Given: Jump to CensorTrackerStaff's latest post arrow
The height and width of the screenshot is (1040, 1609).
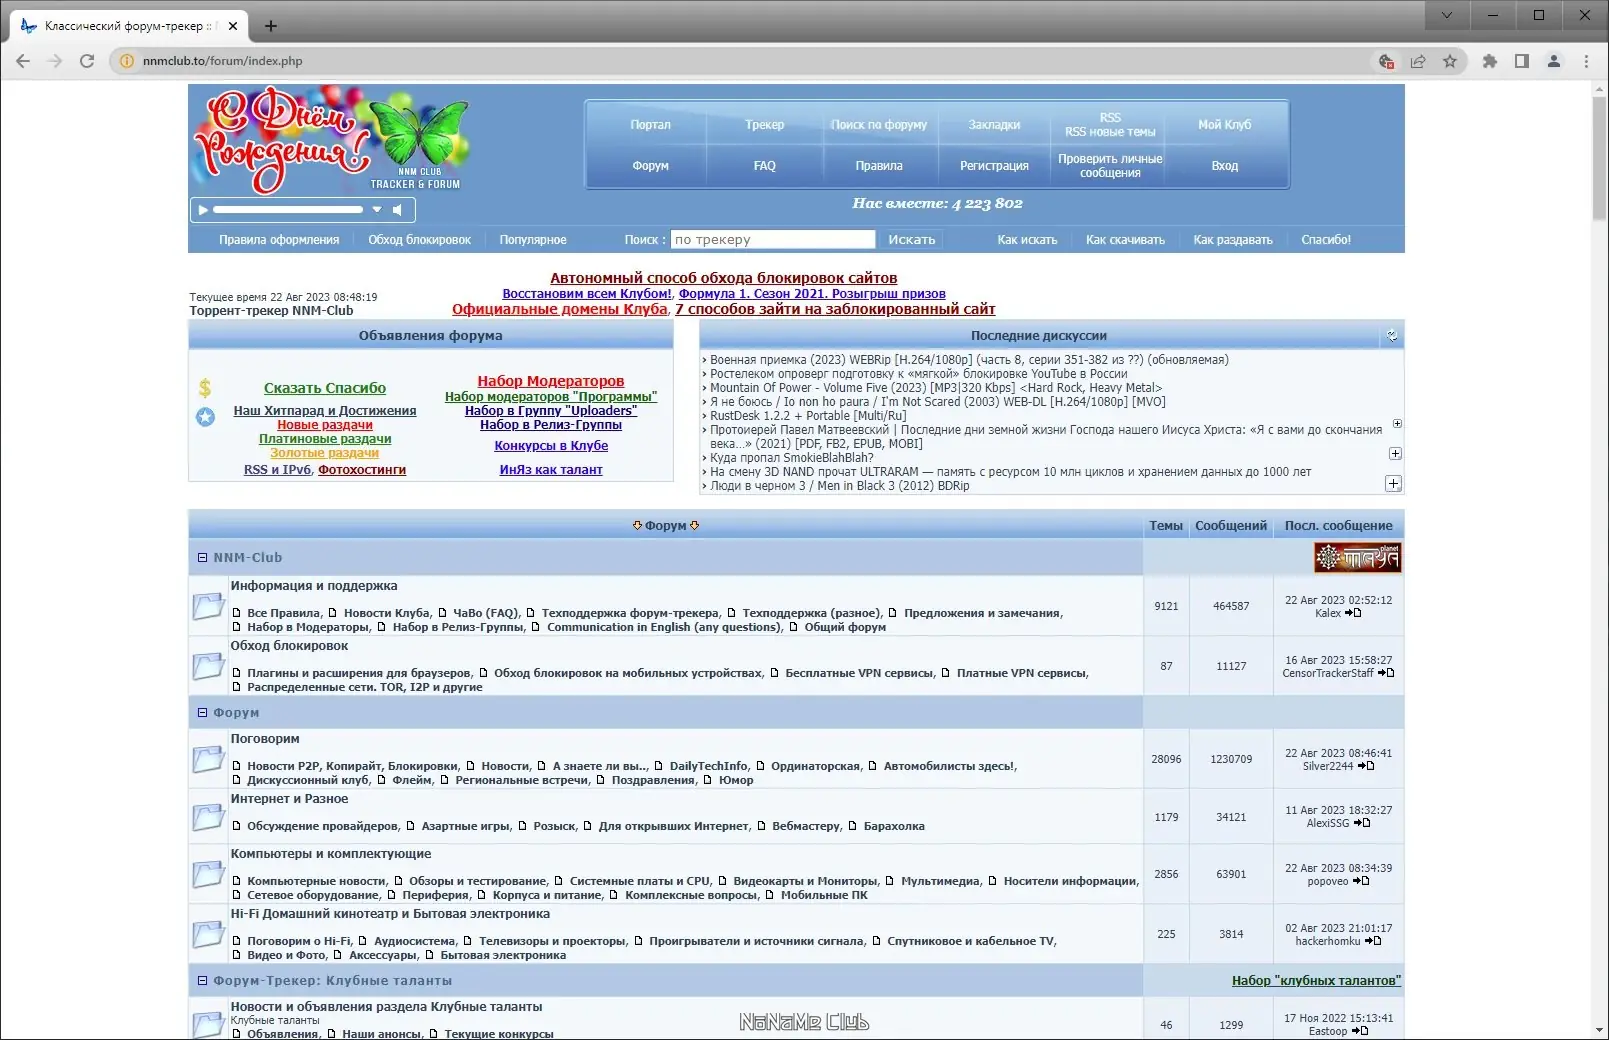Looking at the screenshot, I should (1386, 674).
